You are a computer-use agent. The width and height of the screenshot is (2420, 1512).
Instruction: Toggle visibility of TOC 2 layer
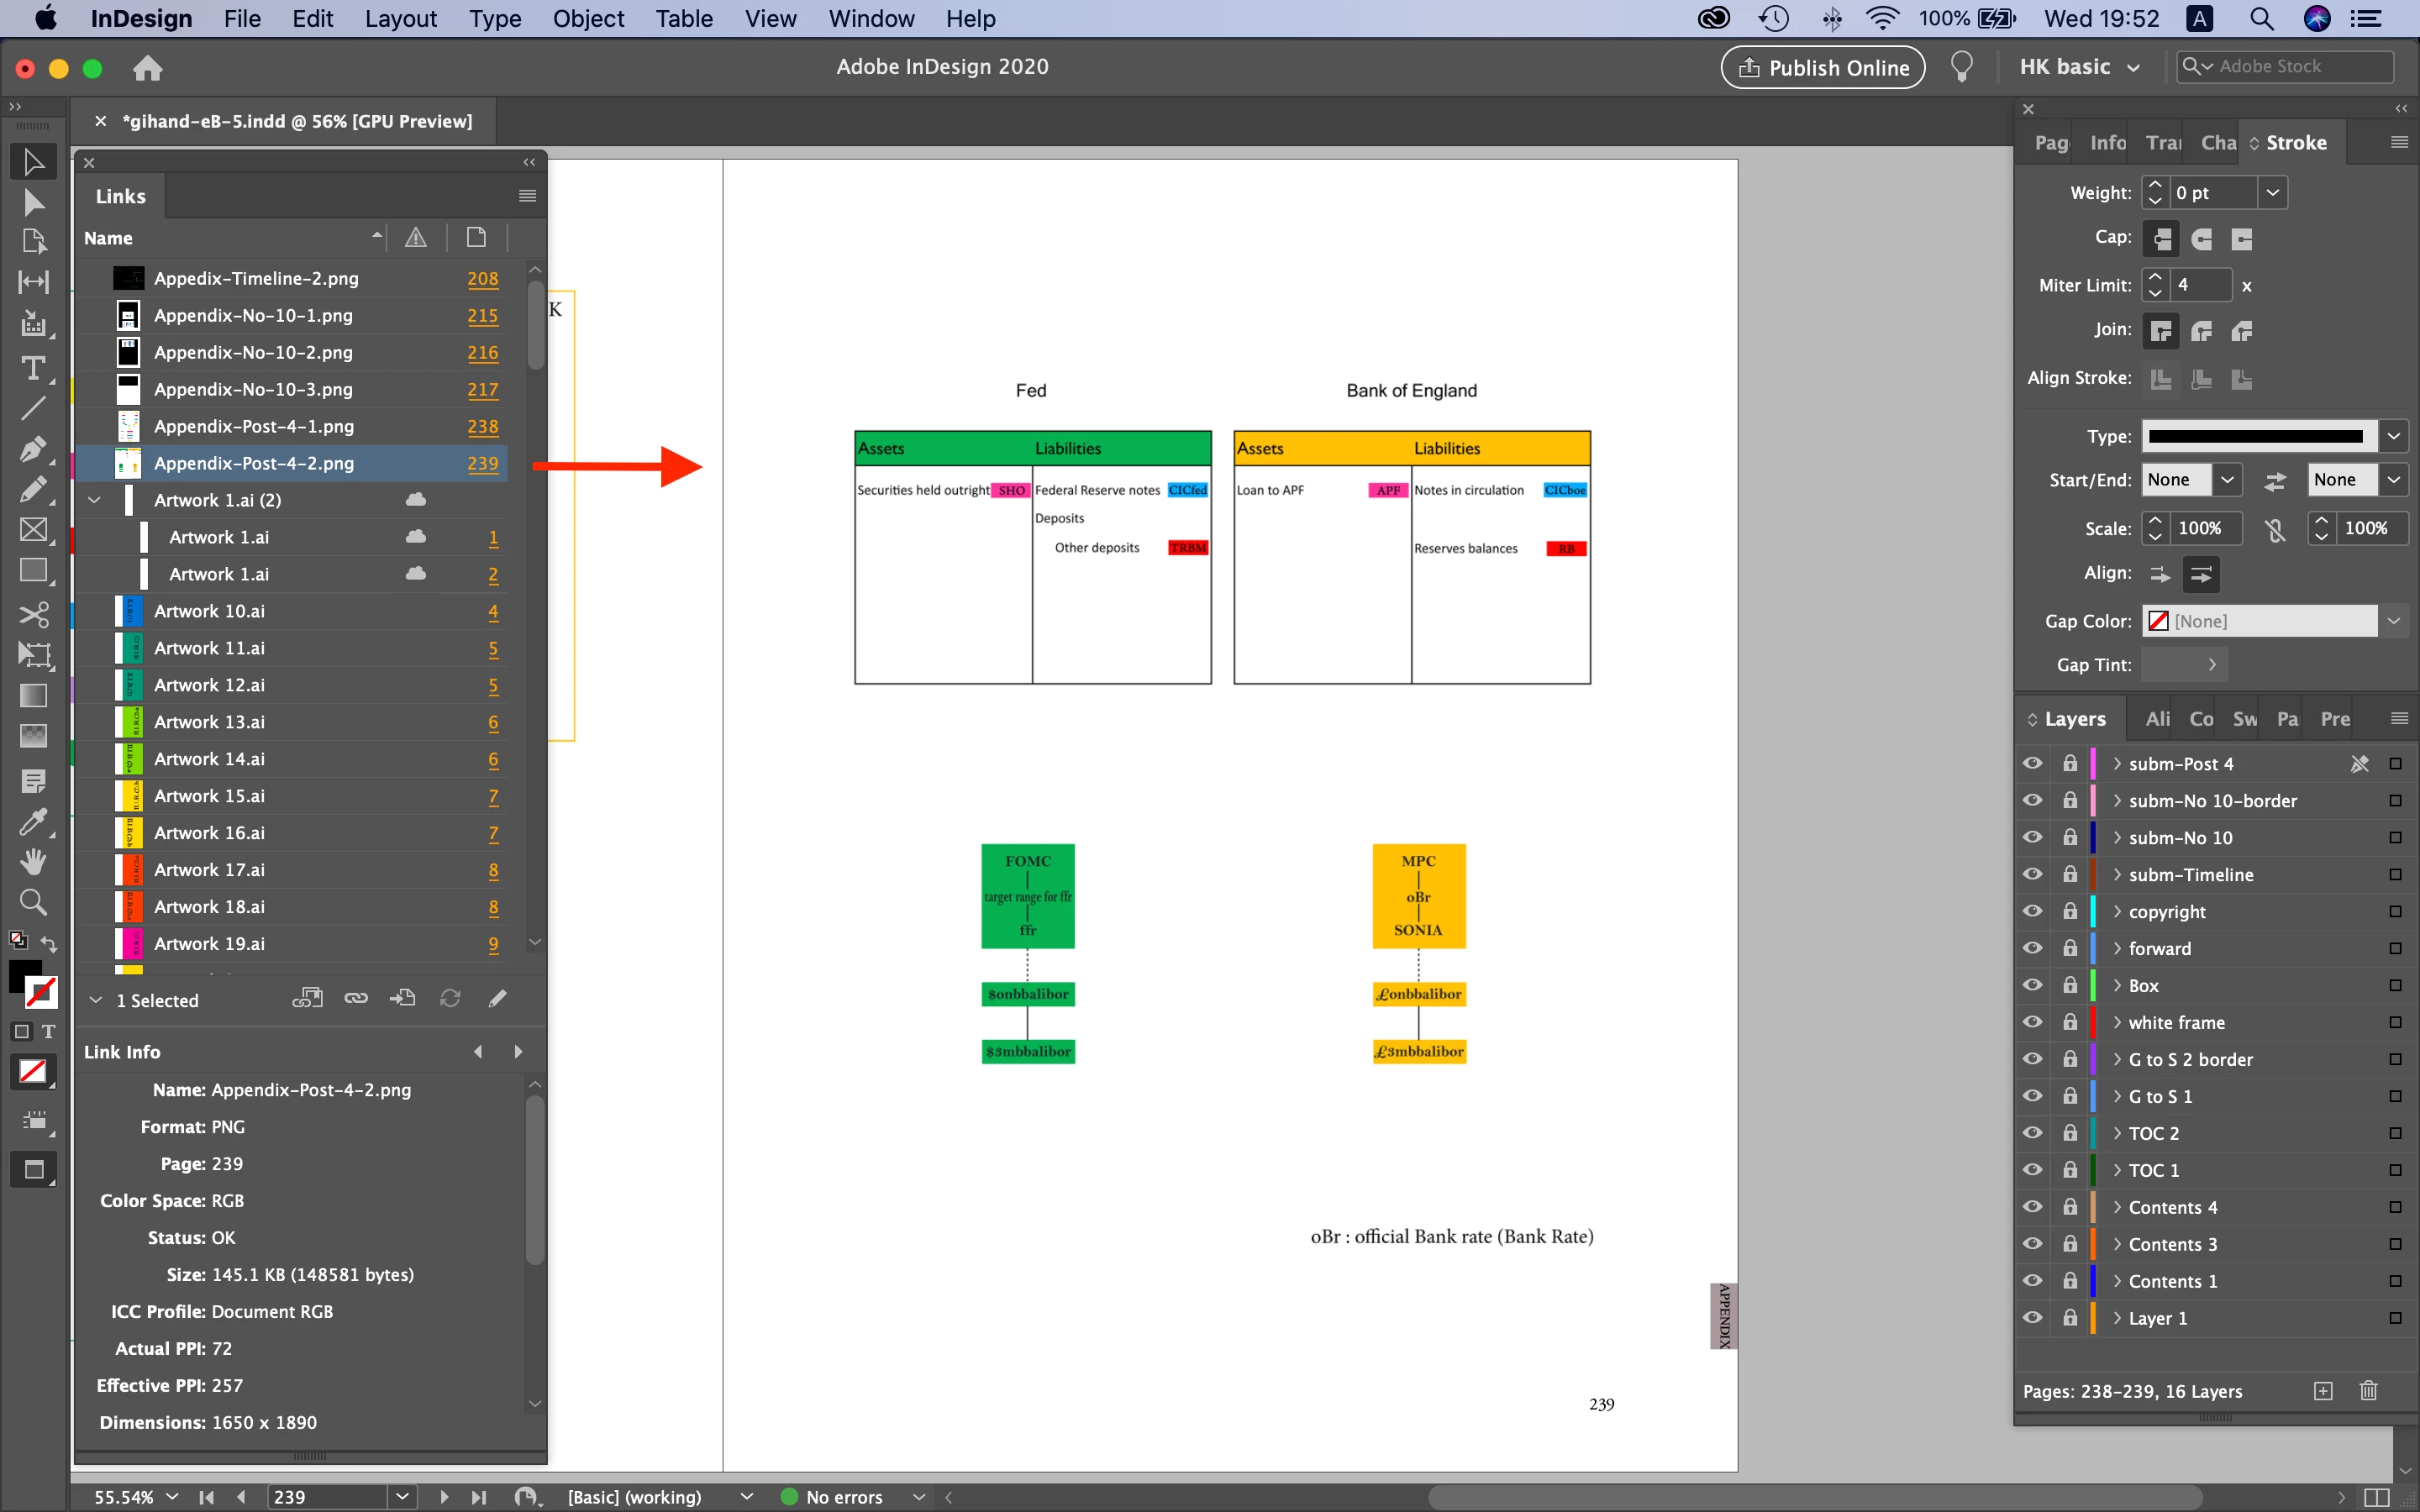2032,1132
